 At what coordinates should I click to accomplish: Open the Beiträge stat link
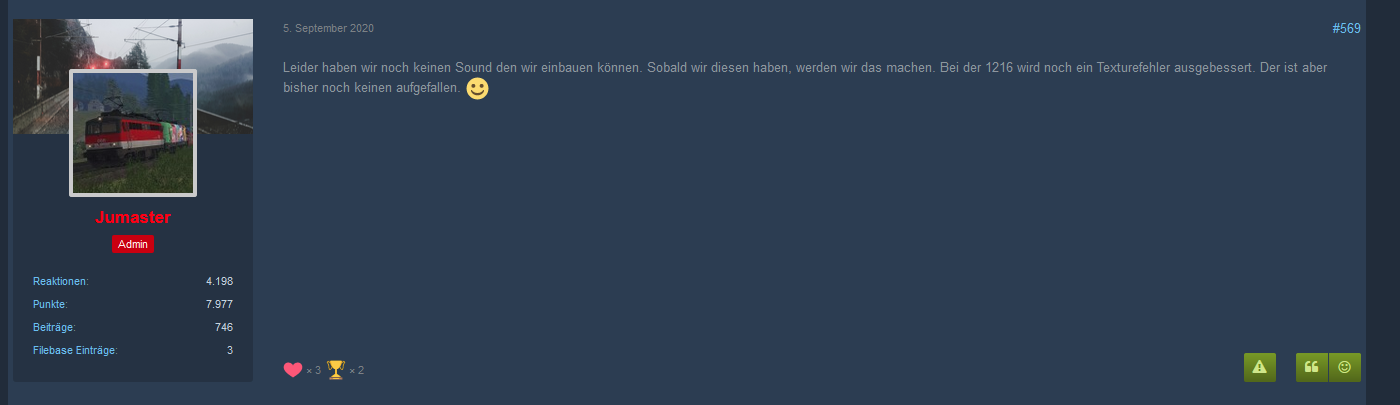coord(54,327)
